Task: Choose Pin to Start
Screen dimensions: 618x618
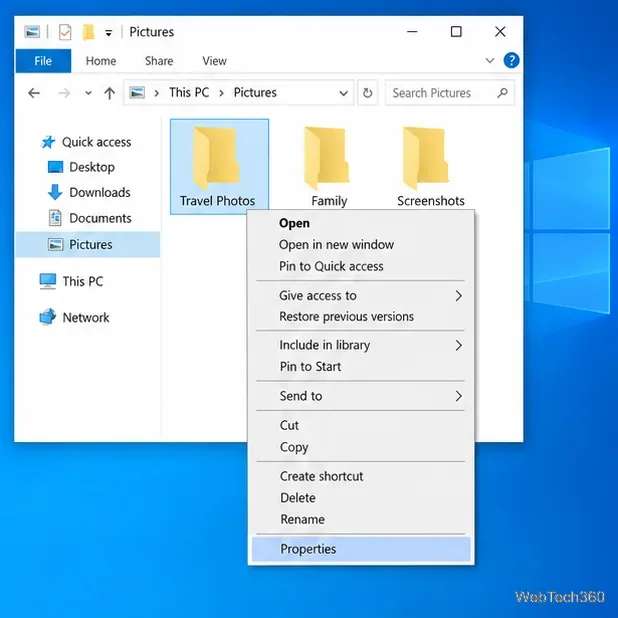Action: (361, 367)
